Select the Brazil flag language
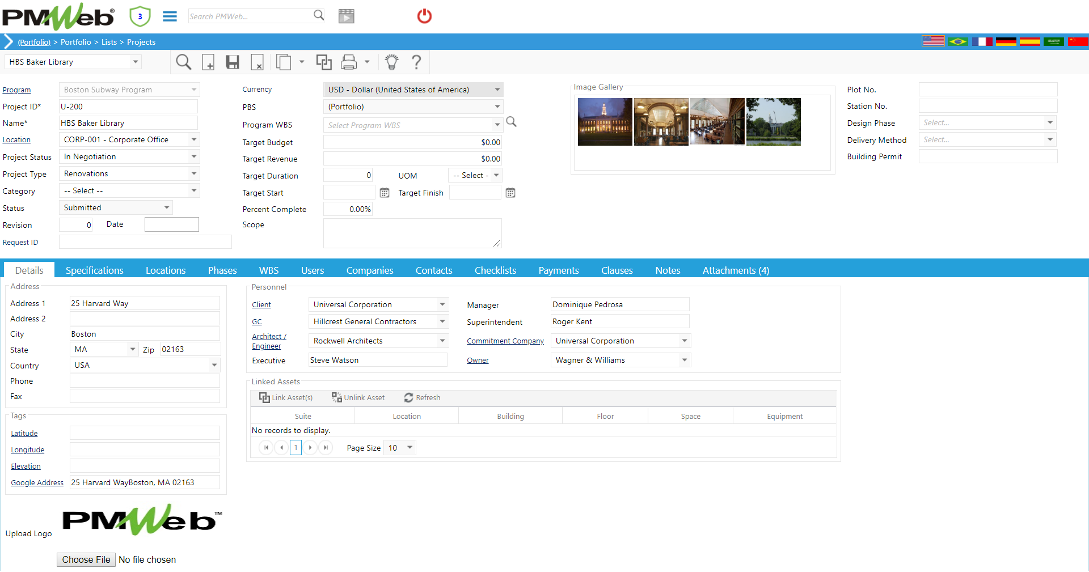The height and width of the screenshot is (572, 1089). click(958, 42)
